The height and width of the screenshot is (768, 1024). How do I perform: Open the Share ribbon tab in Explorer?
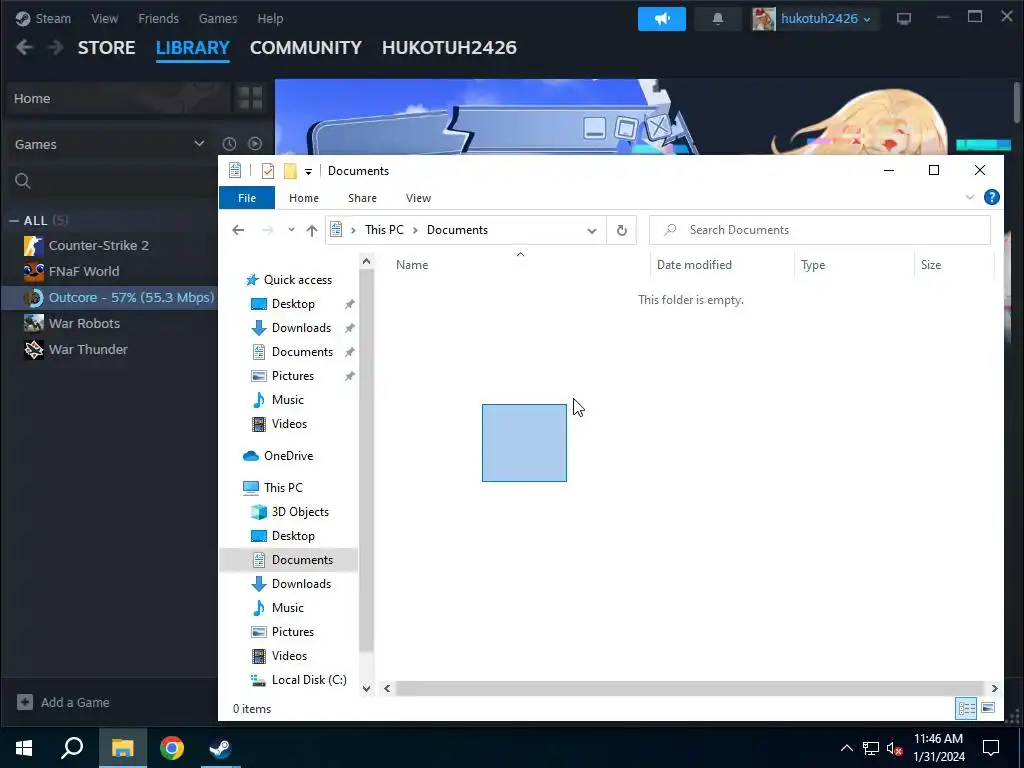coord(362,198)
